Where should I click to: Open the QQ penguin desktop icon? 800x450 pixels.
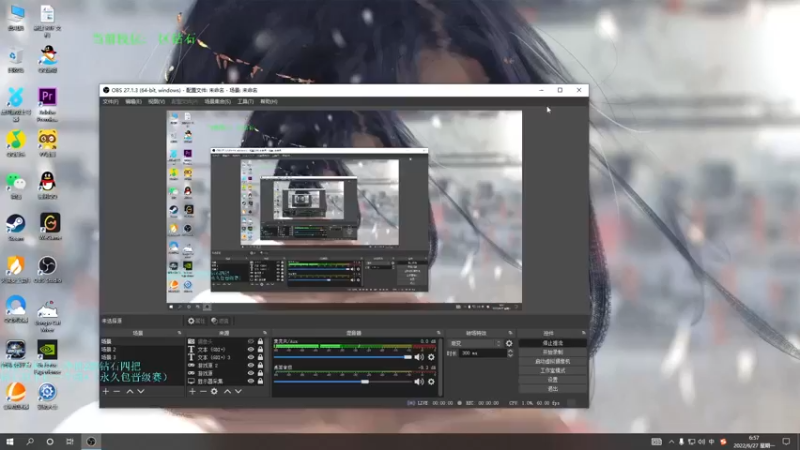[47, 186]
